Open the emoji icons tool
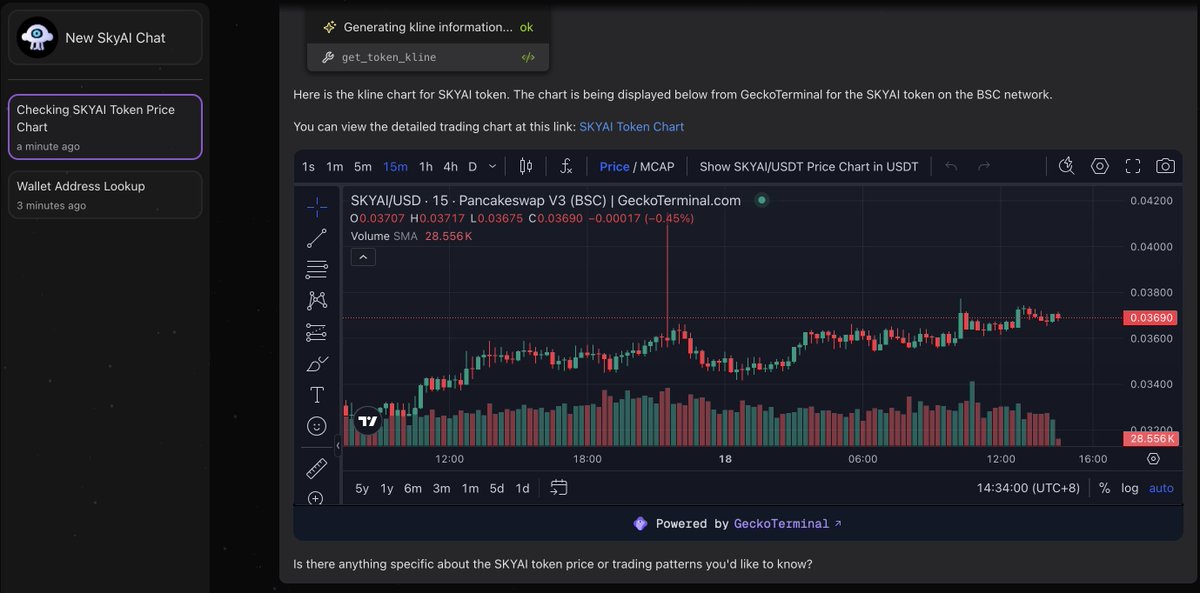The height and width of the screenshot is (593, 1200). 316,426
